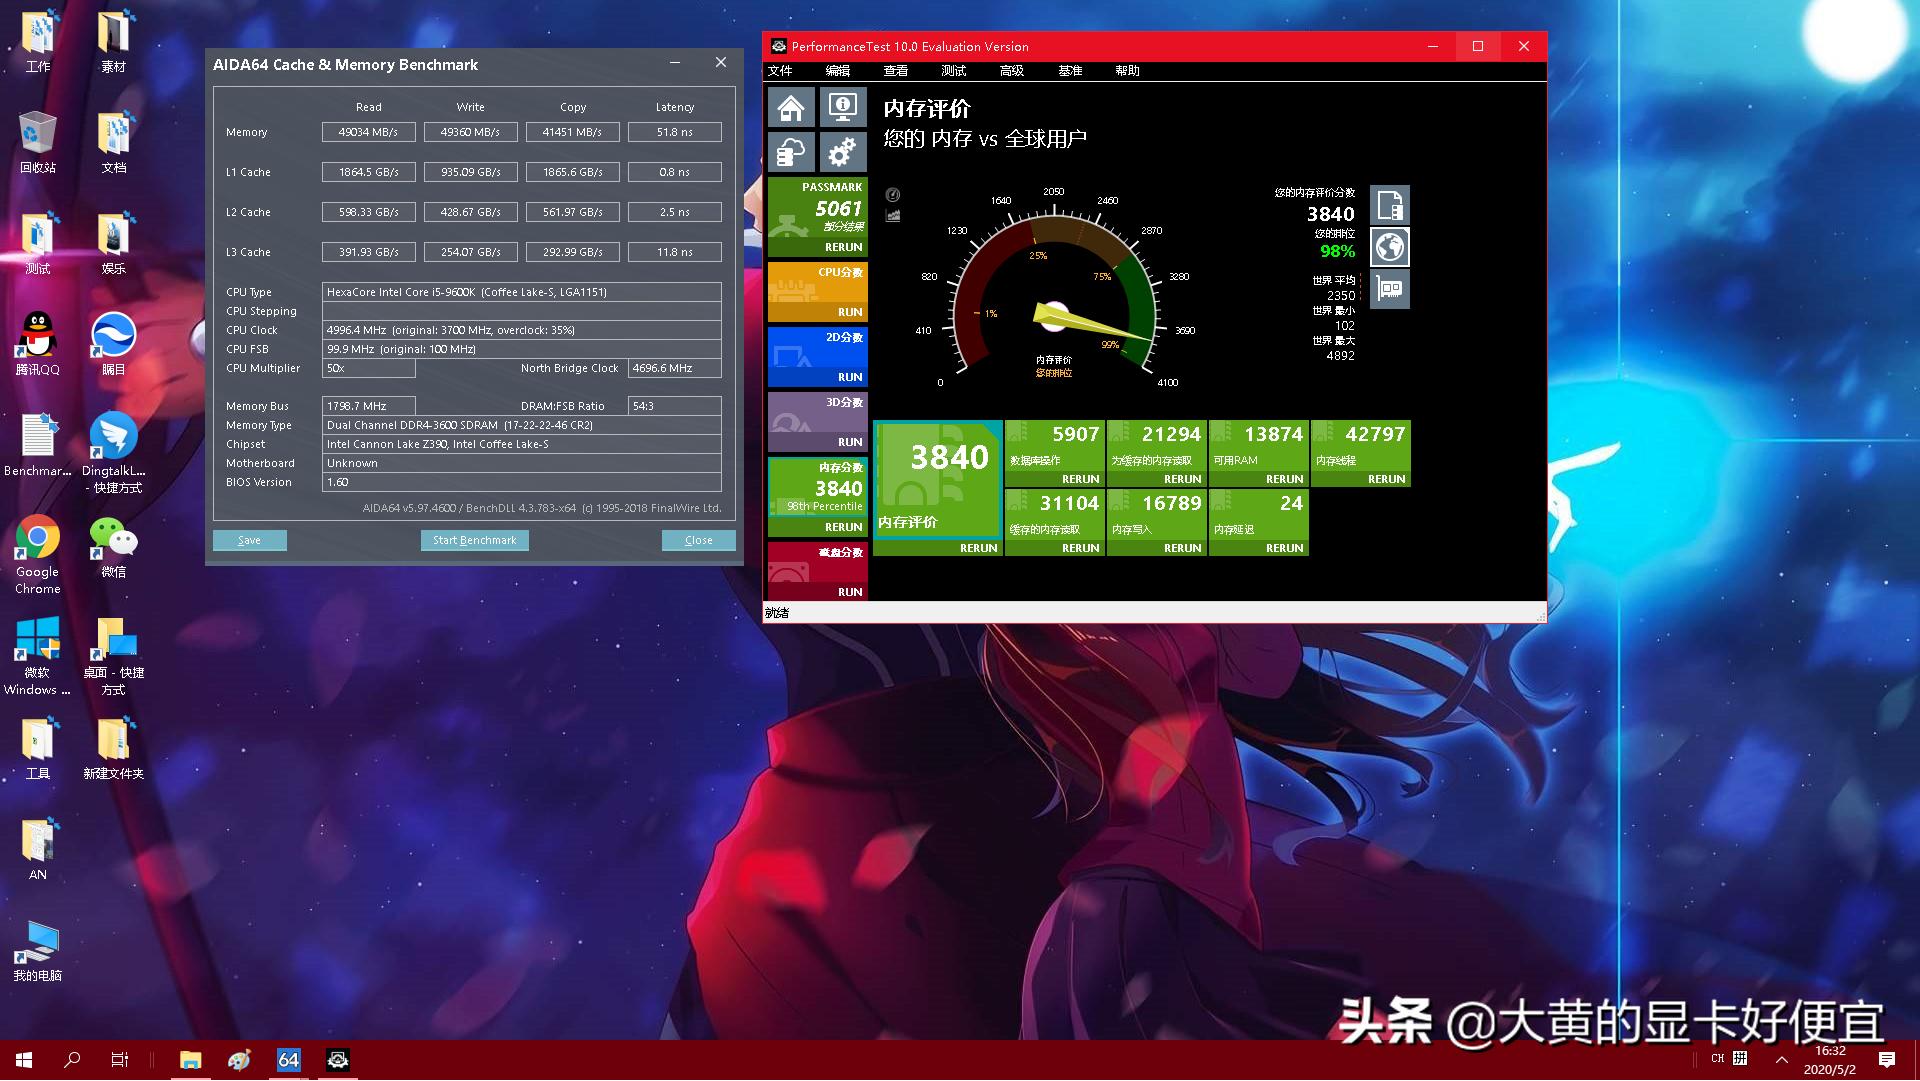Rerun the PASSMARK overall test
Viewport: 1920px width, 1081px height.
[x=843, y=247]
